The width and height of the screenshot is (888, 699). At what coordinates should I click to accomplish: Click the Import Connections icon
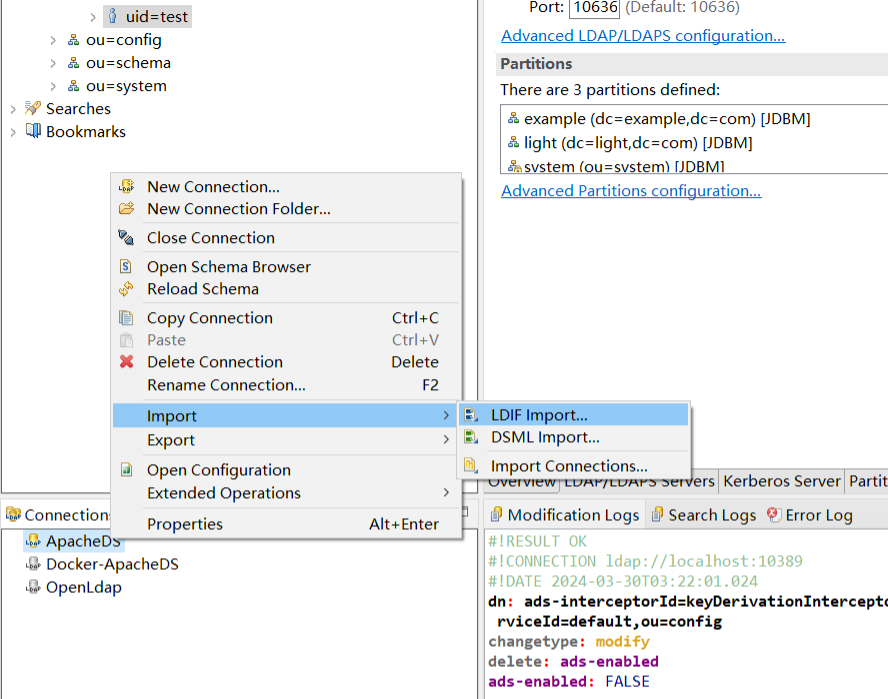click(471, 466)
